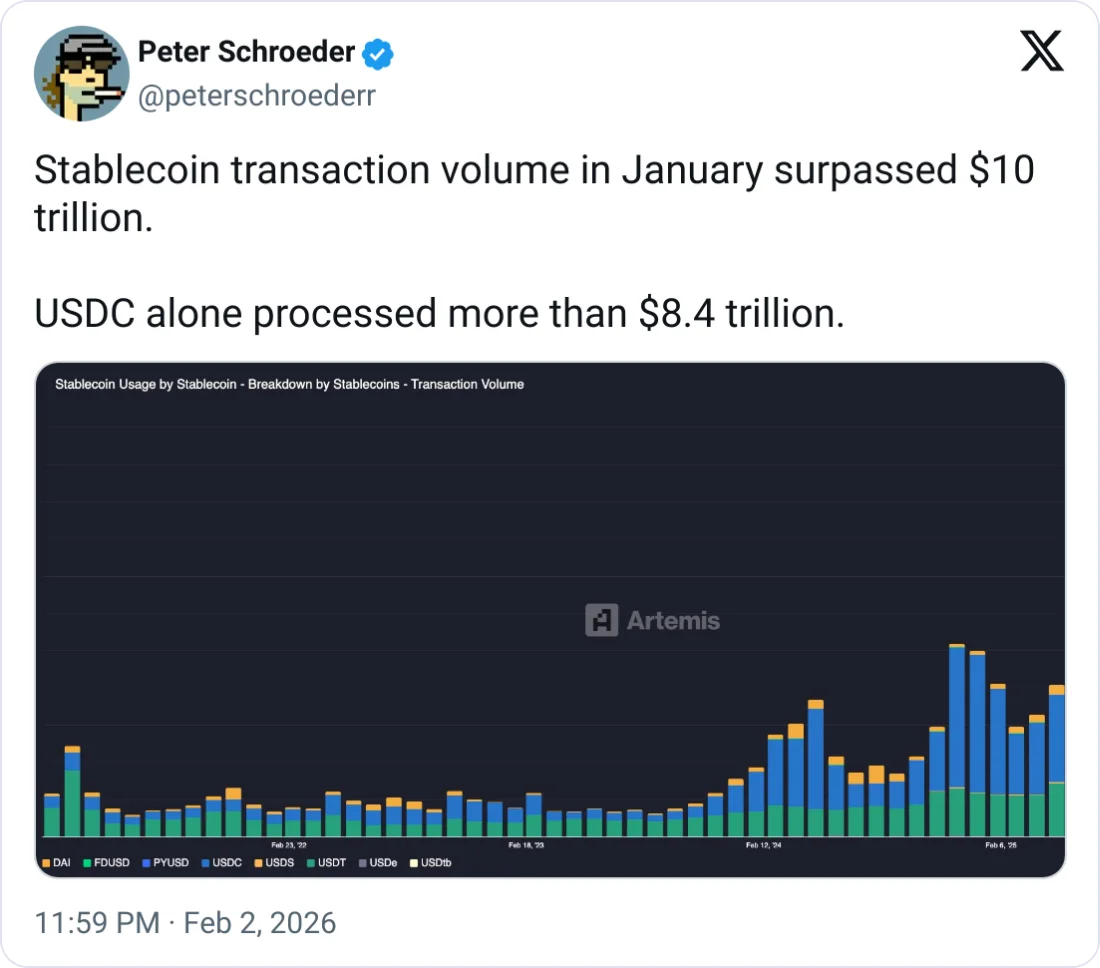The width and height of the screenshot is (1100, 968).
Task: Click the X logo icon
Action: point(1041,52)
